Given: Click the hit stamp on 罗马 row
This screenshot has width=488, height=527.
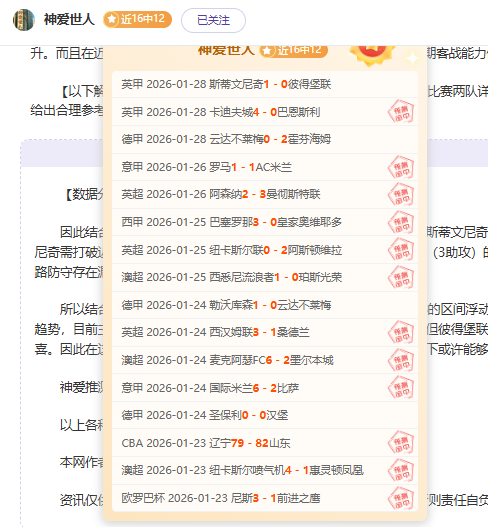Looking at the screenshot, I should 401,167.
